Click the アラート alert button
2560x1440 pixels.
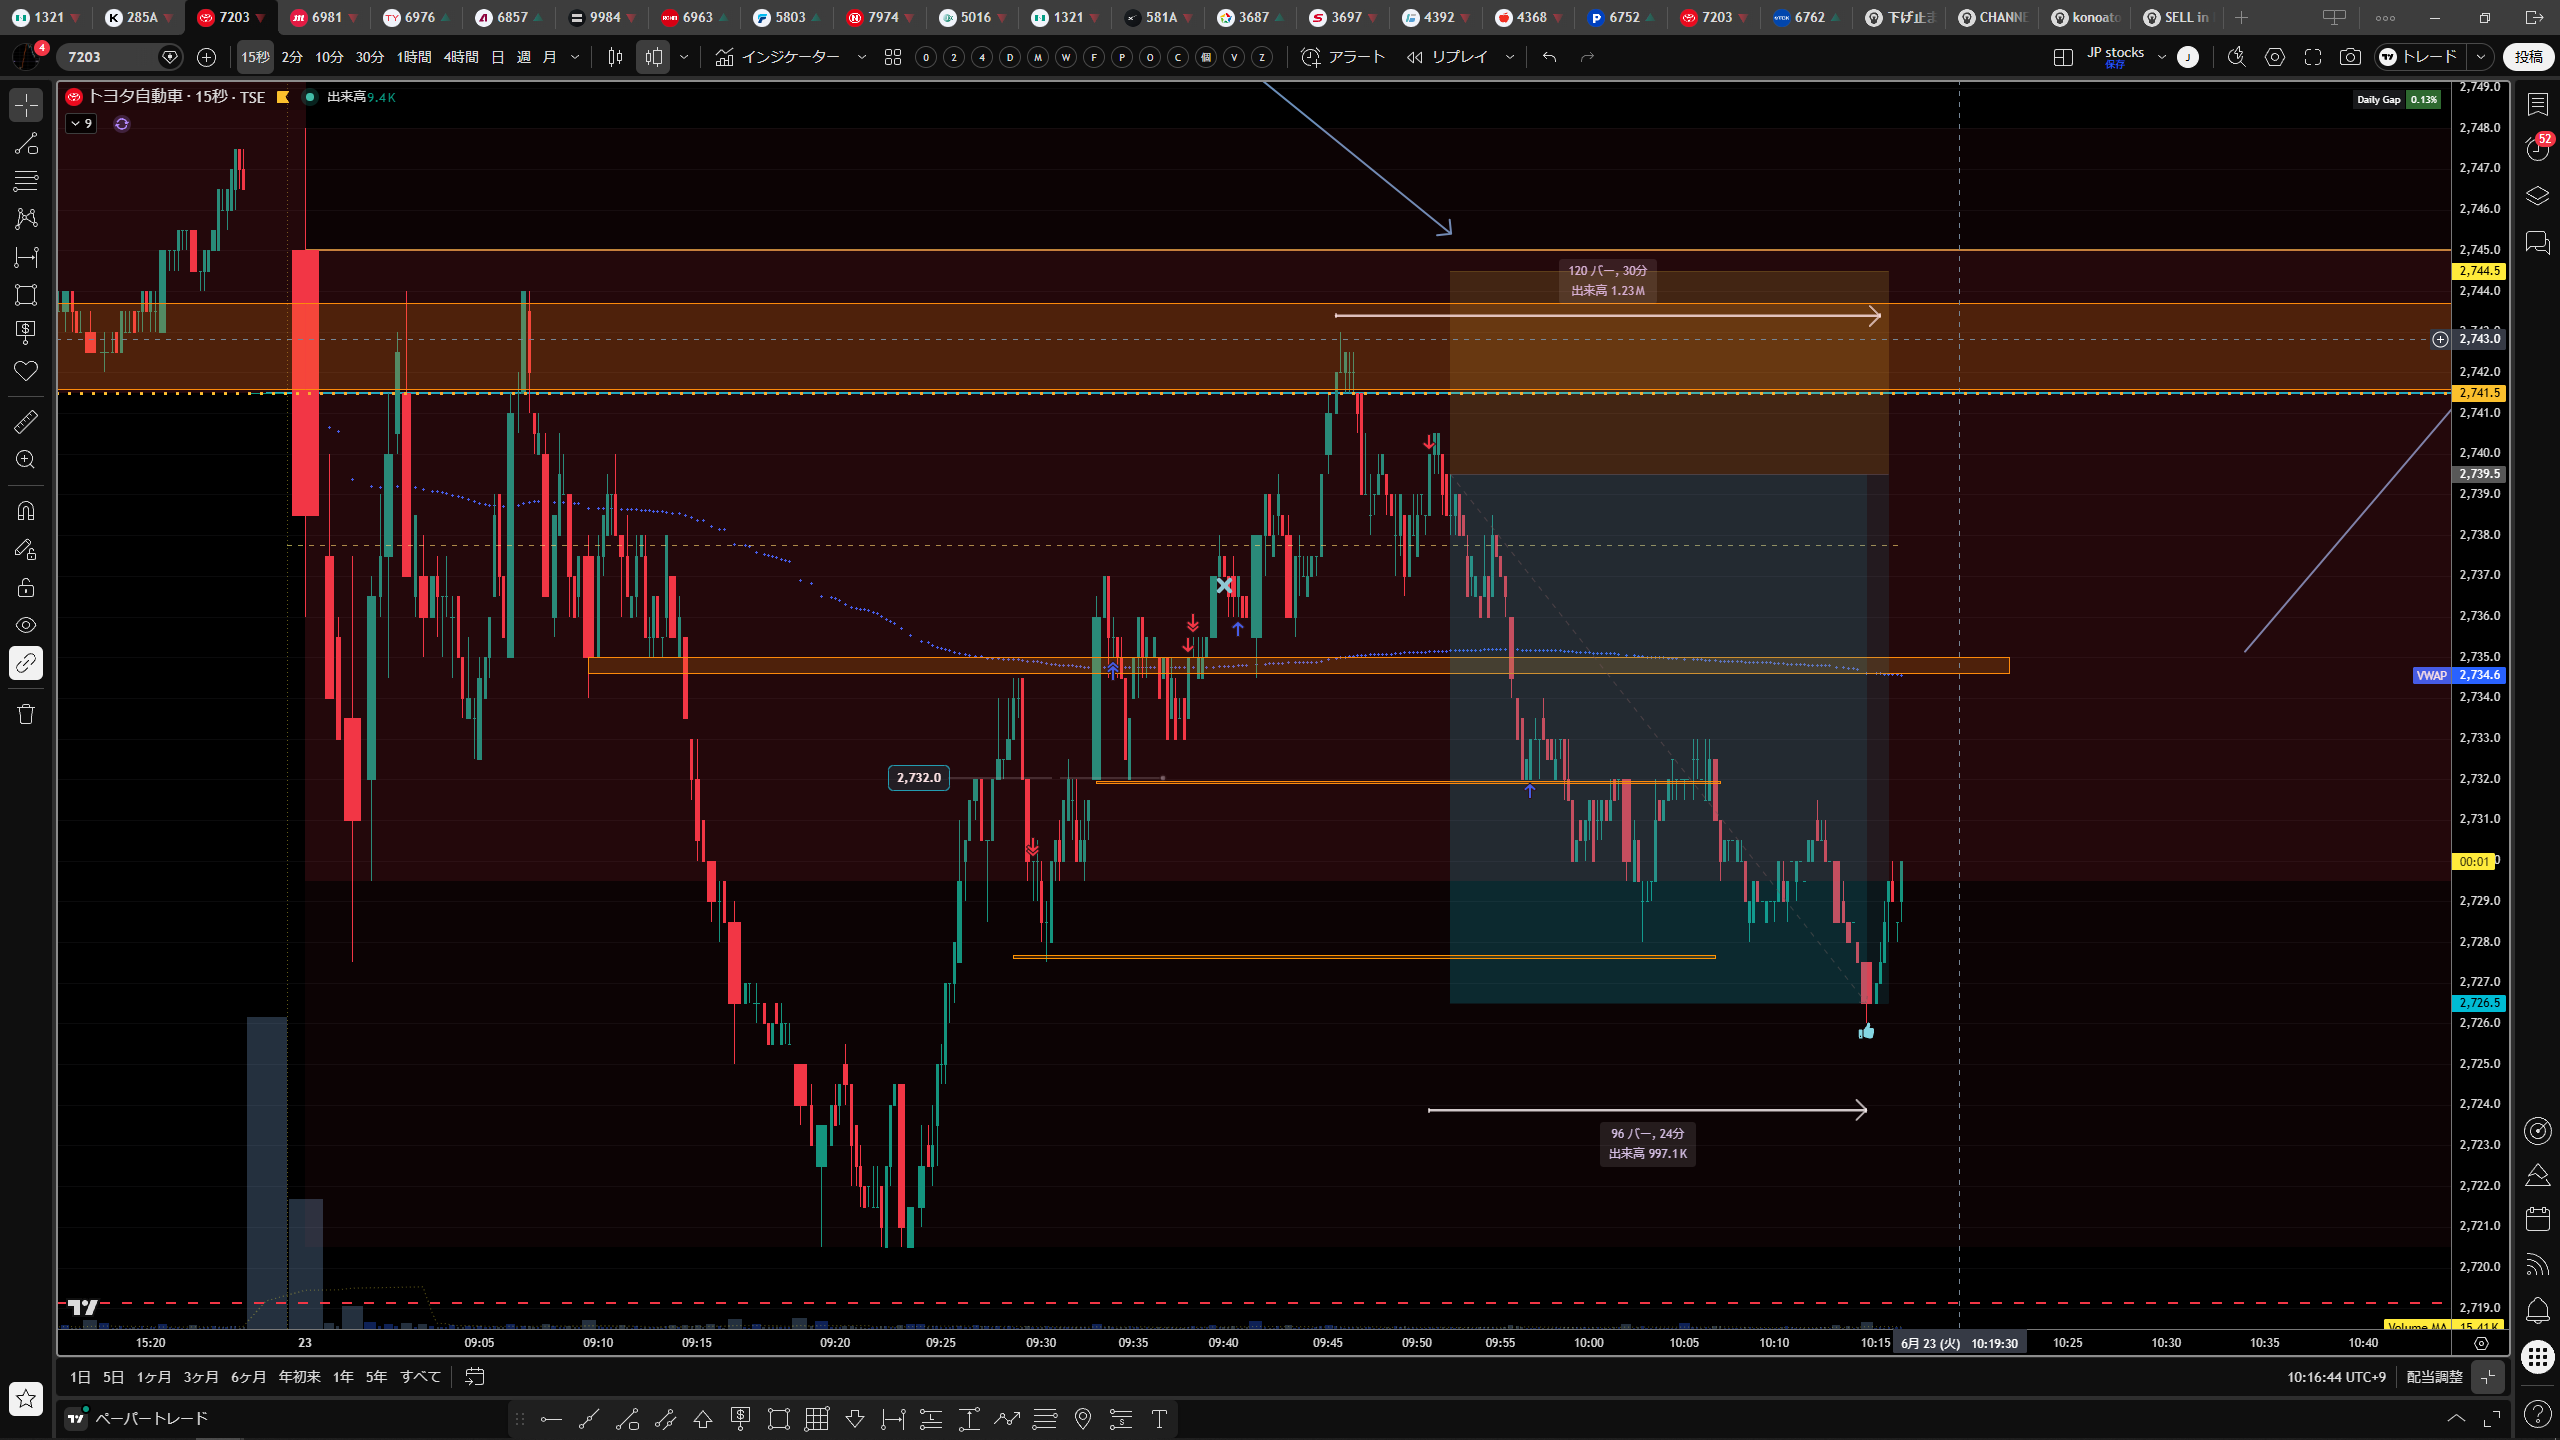(1343, 57)
